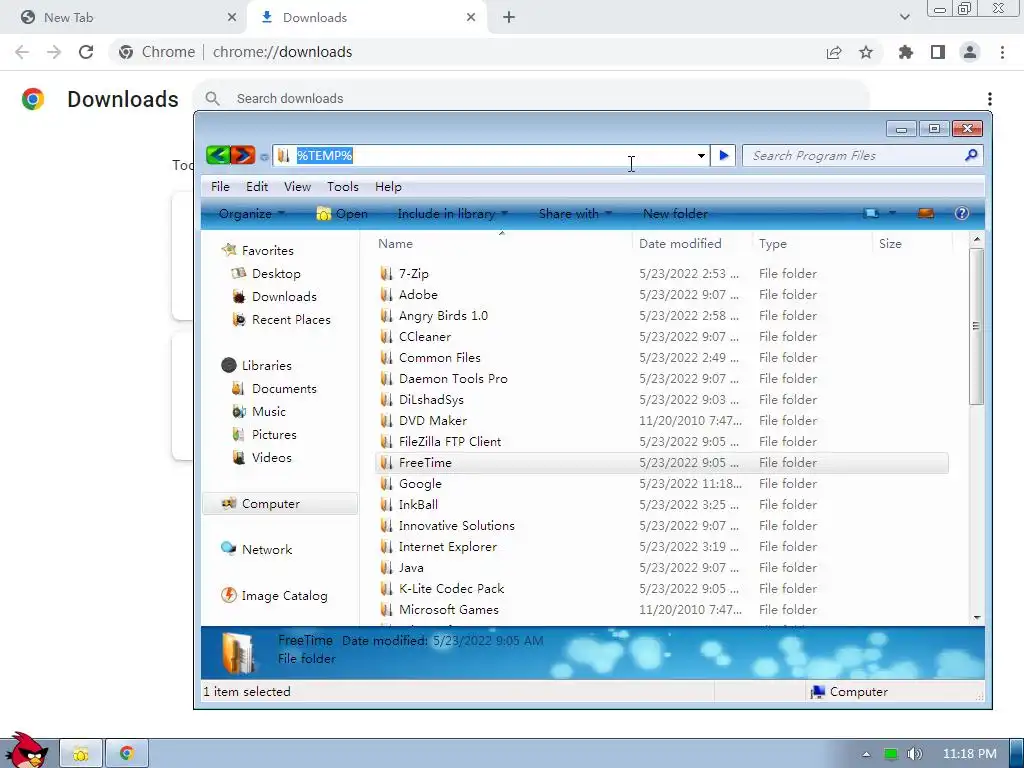Sort by the Type column header

click(811, 244)
